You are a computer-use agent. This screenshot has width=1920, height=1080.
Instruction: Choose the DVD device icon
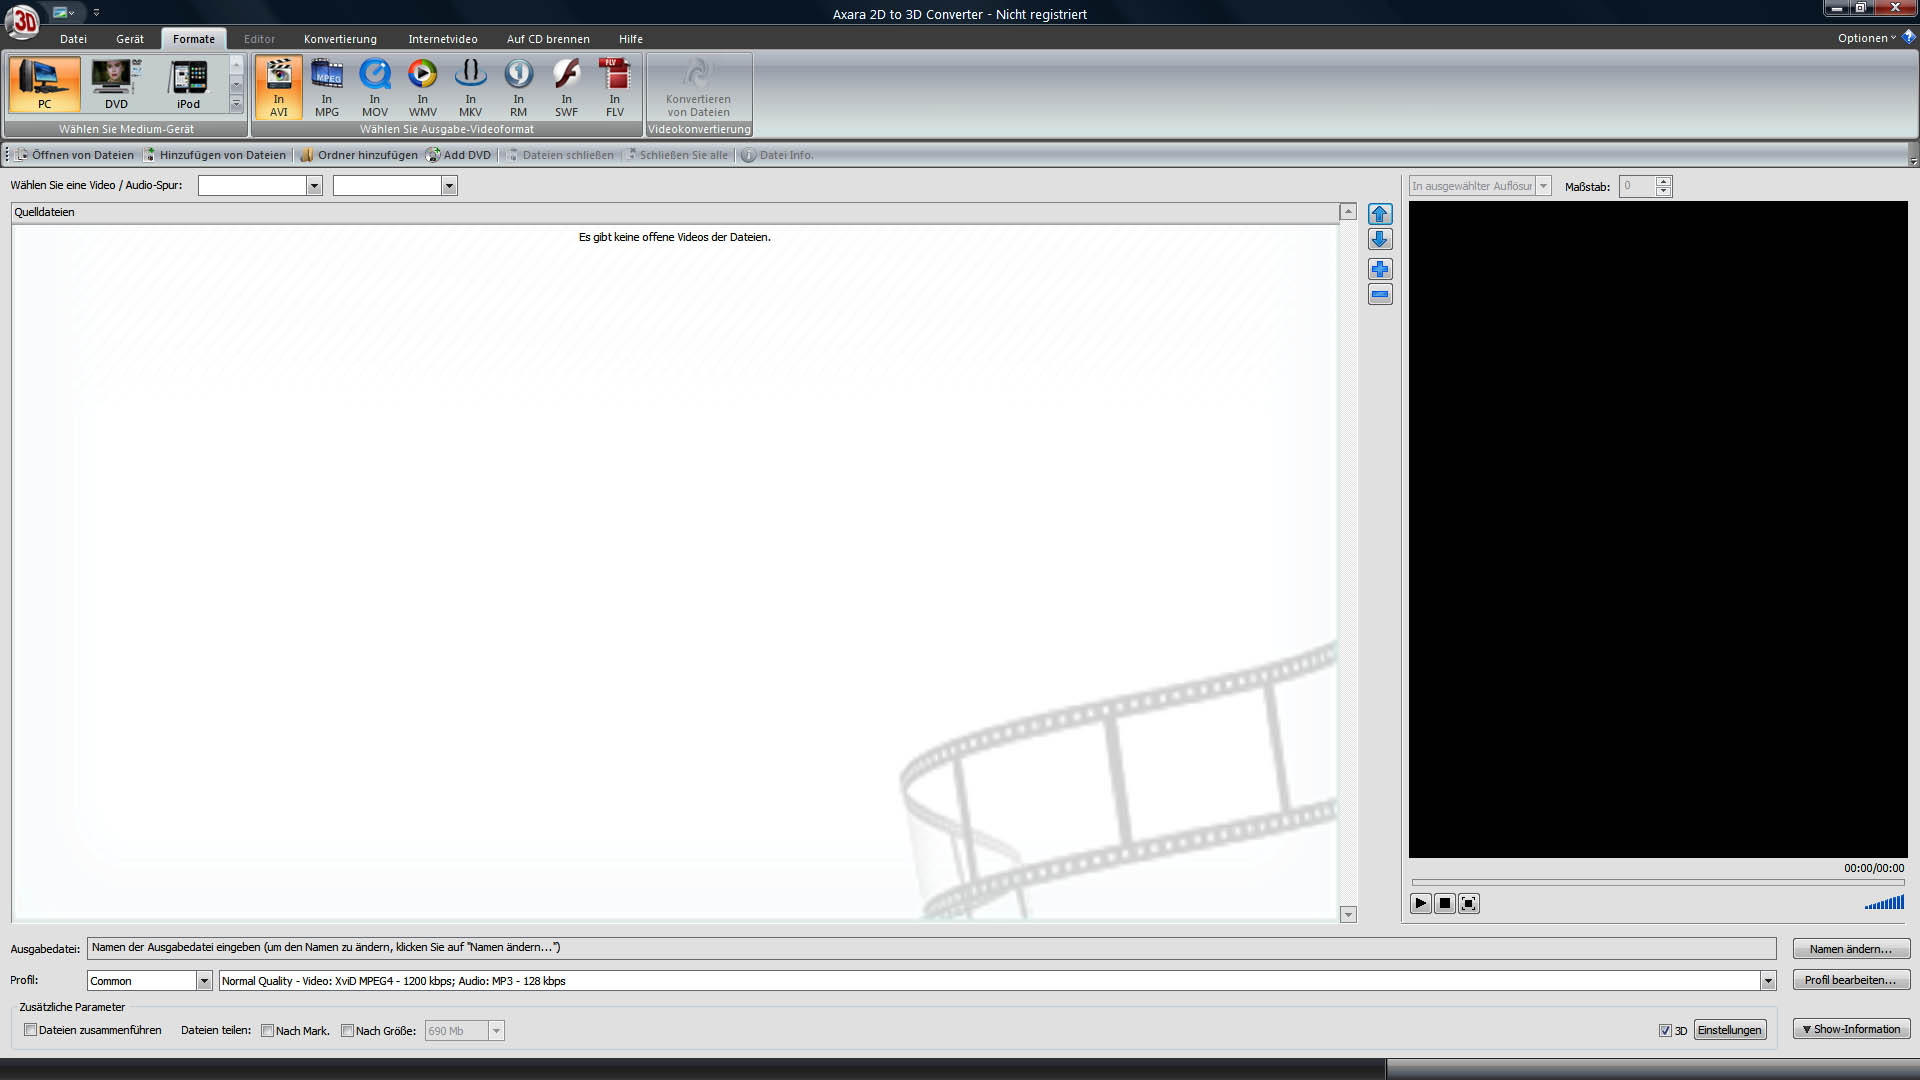pyautogui.click(x=116, y=84)
